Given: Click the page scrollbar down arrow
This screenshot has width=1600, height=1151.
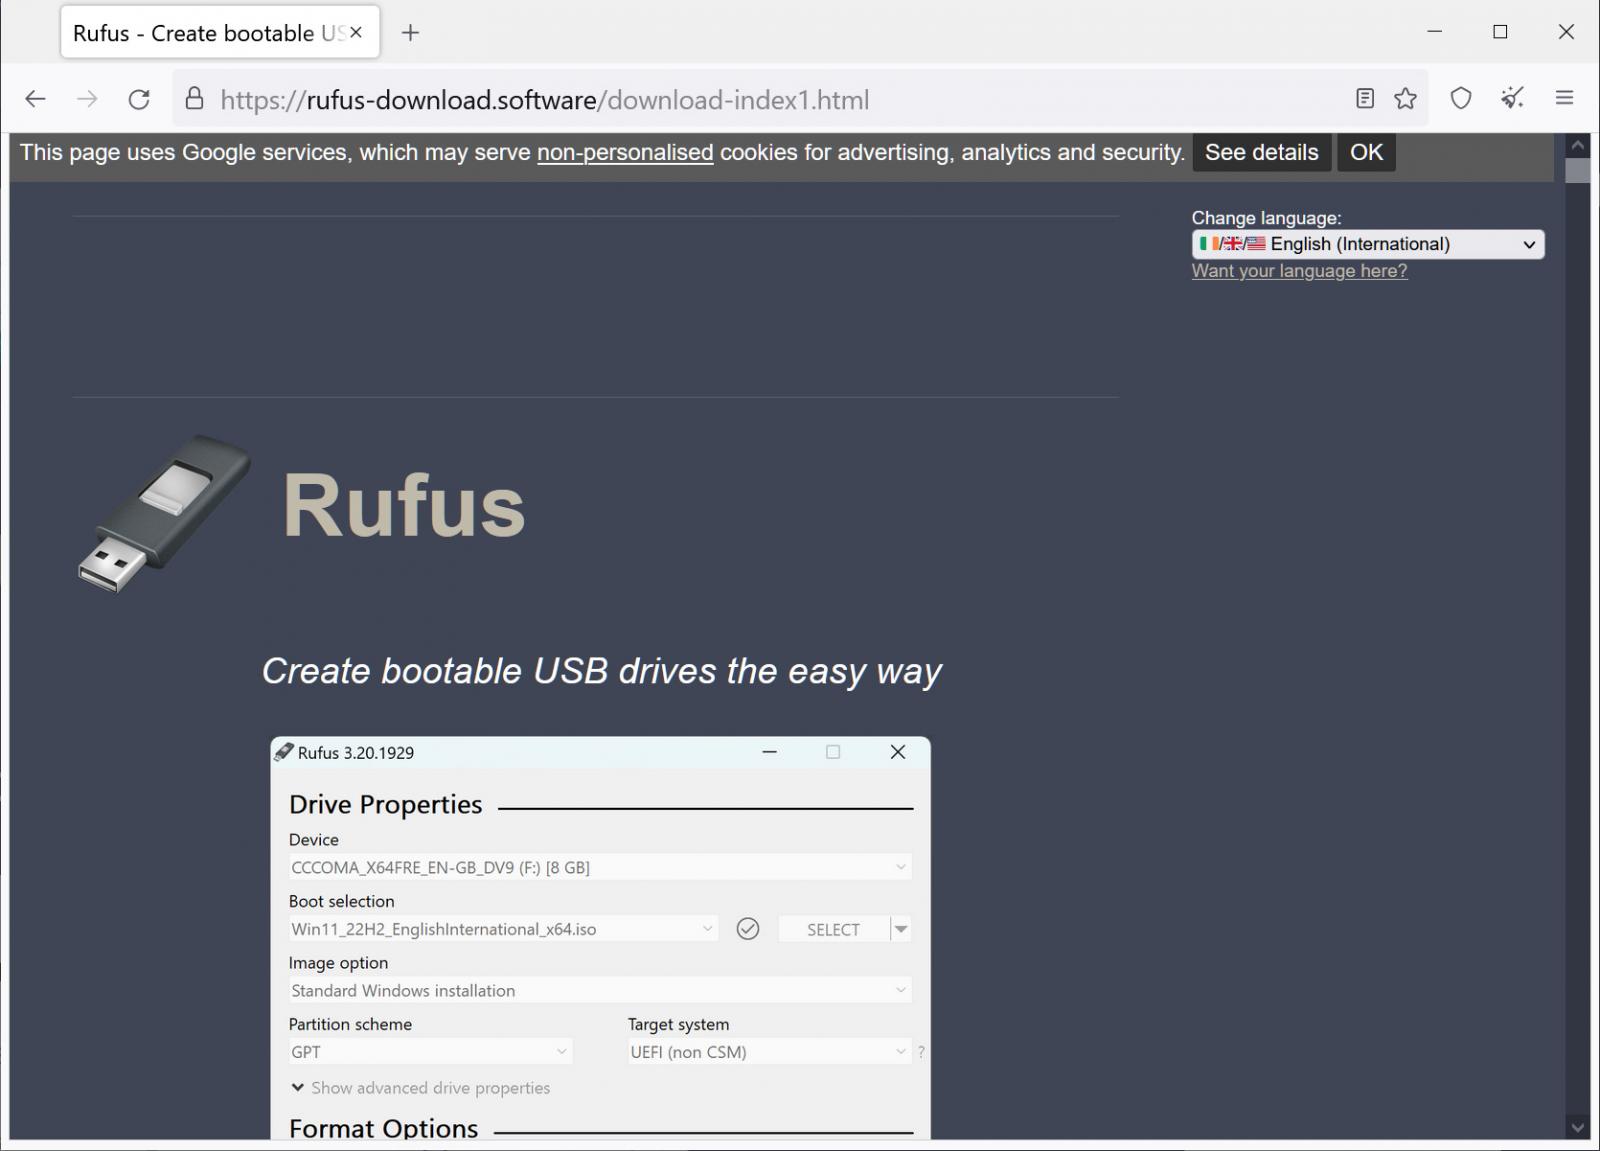Looking at the screenshot, I should (x=1578, y=1127).
